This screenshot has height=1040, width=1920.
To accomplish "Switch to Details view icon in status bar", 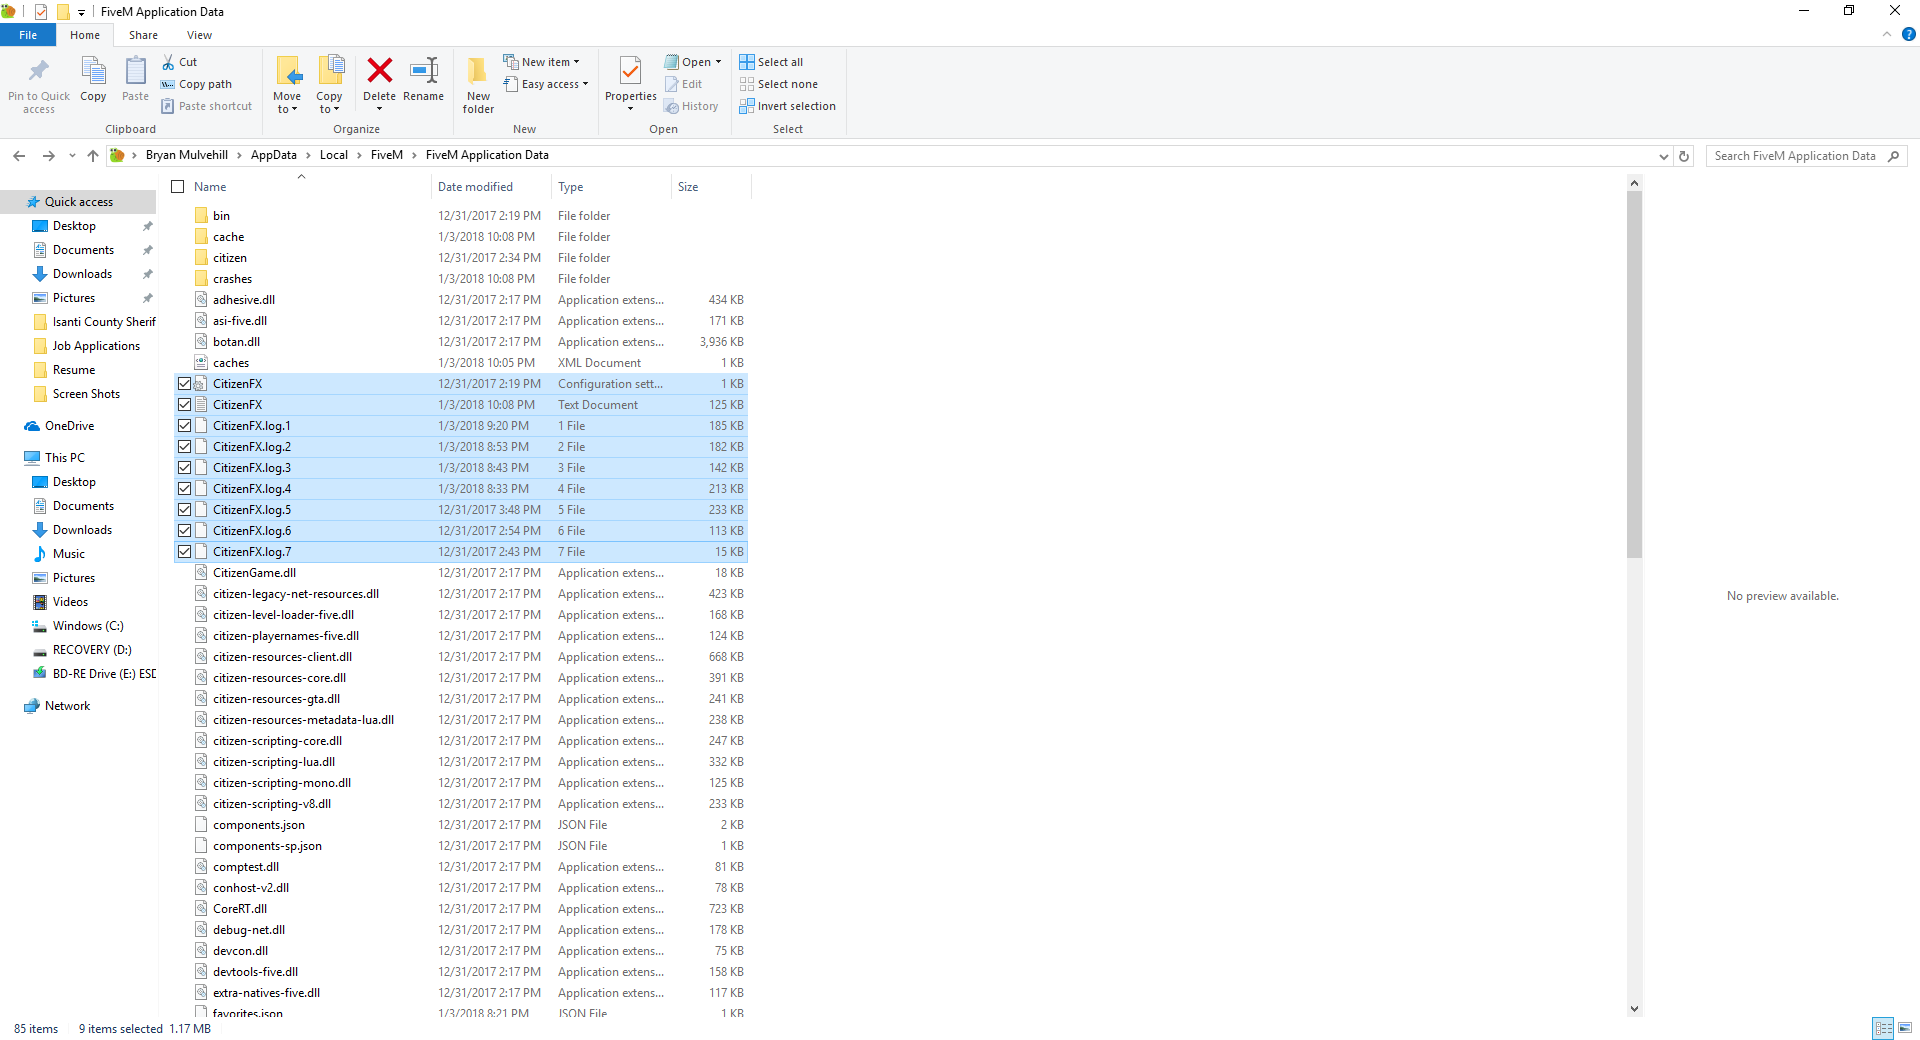I will (1883, 1028).
